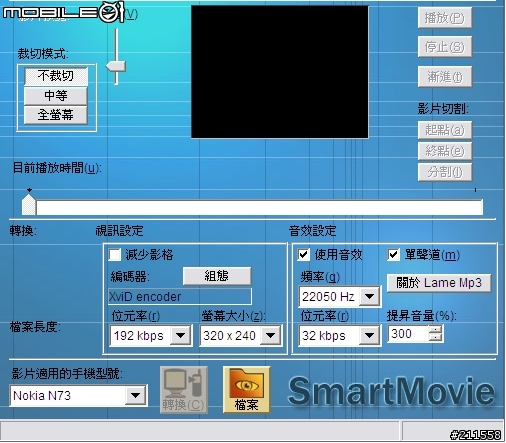506x443 pixels.
Task: Uncheck the 單聲道 mono checkbox
Action: [x=393, y=255]
